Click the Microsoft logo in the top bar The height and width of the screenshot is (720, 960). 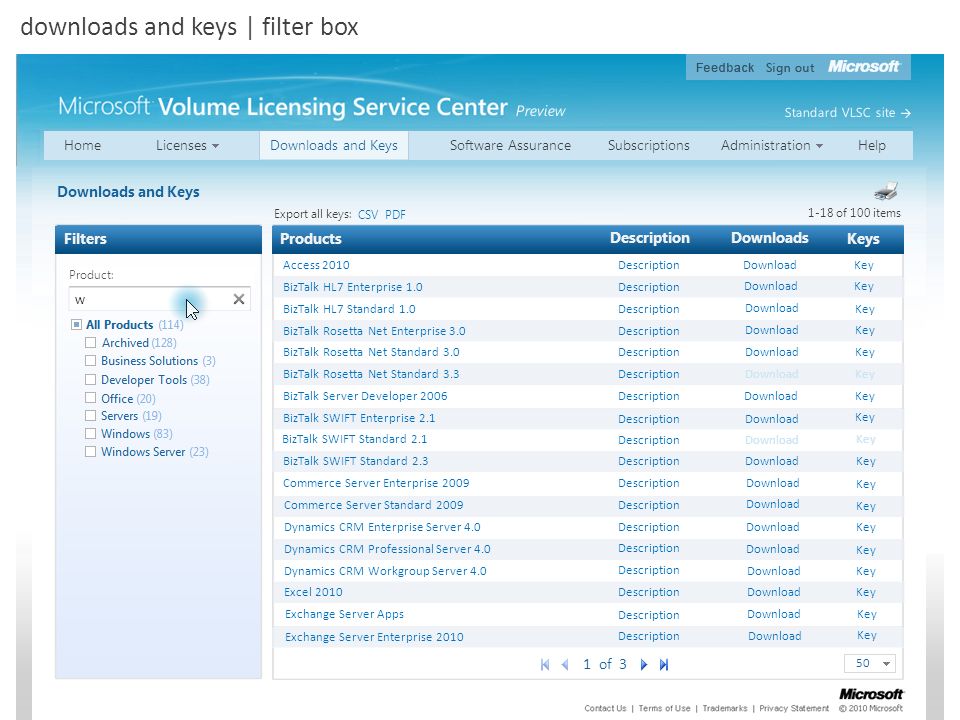[863, 66]
